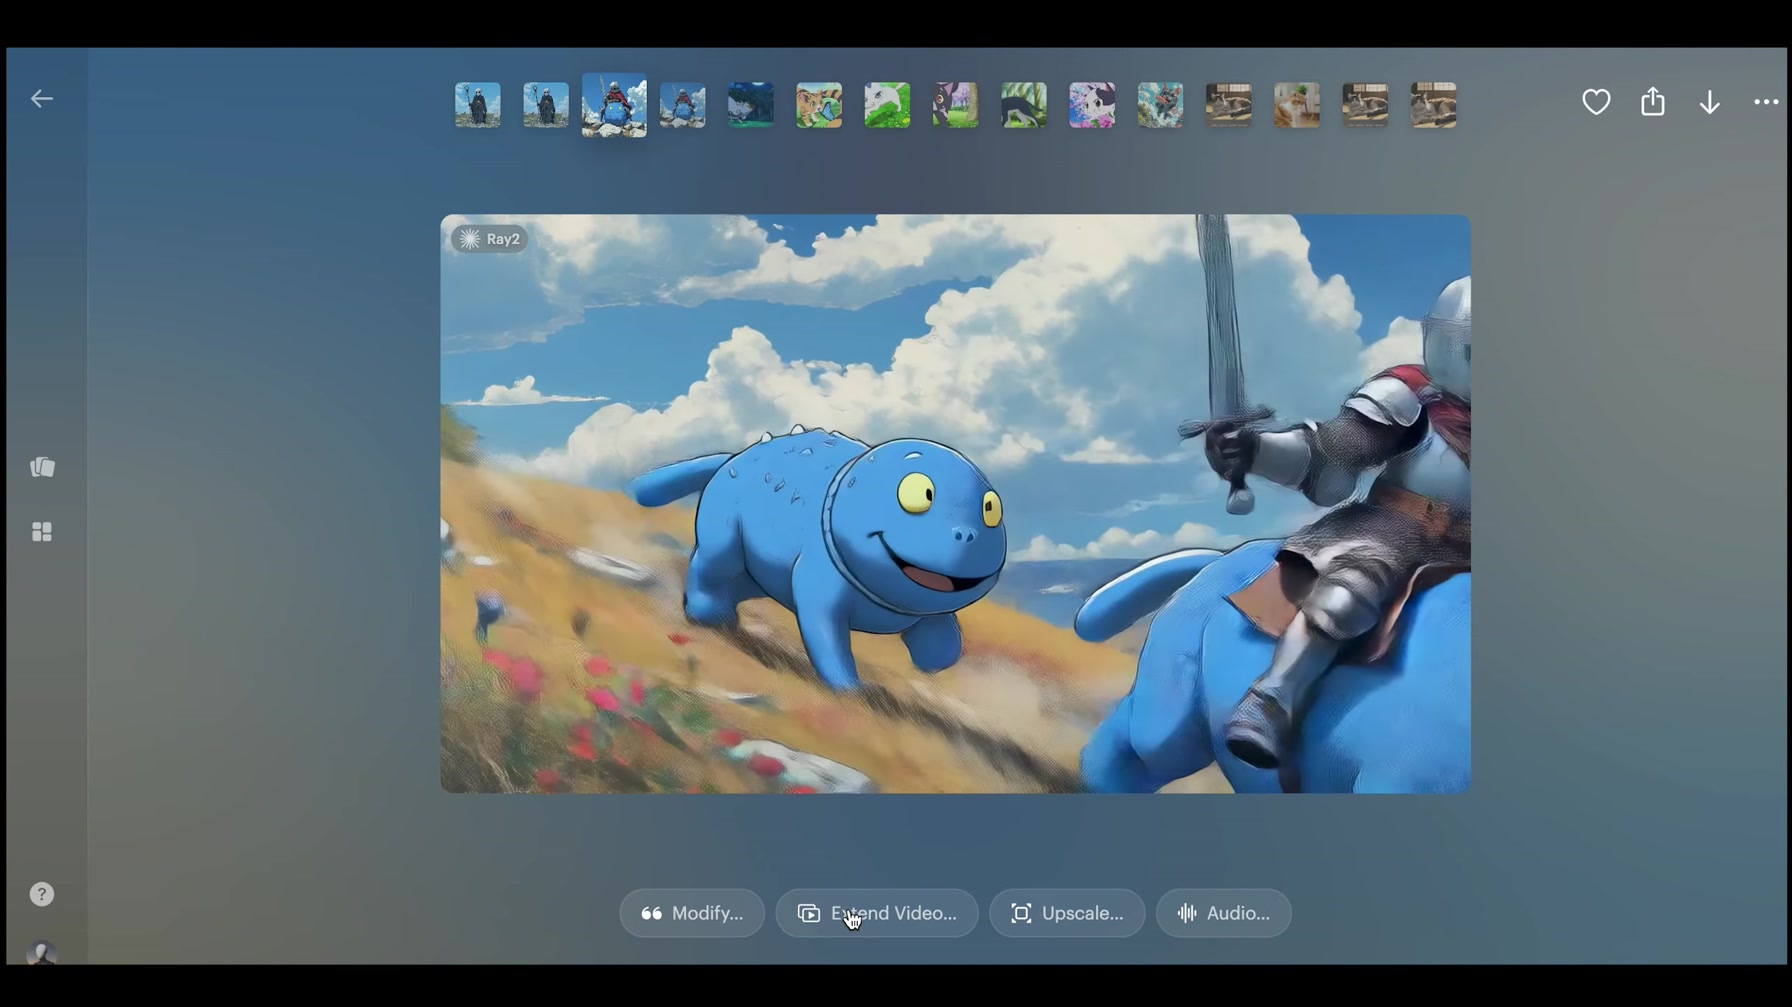The width and height of the screenshot is (1792, 1007).
Task: Select the cat leaping in water splash thumbnail
Action: click(1160, 105)
